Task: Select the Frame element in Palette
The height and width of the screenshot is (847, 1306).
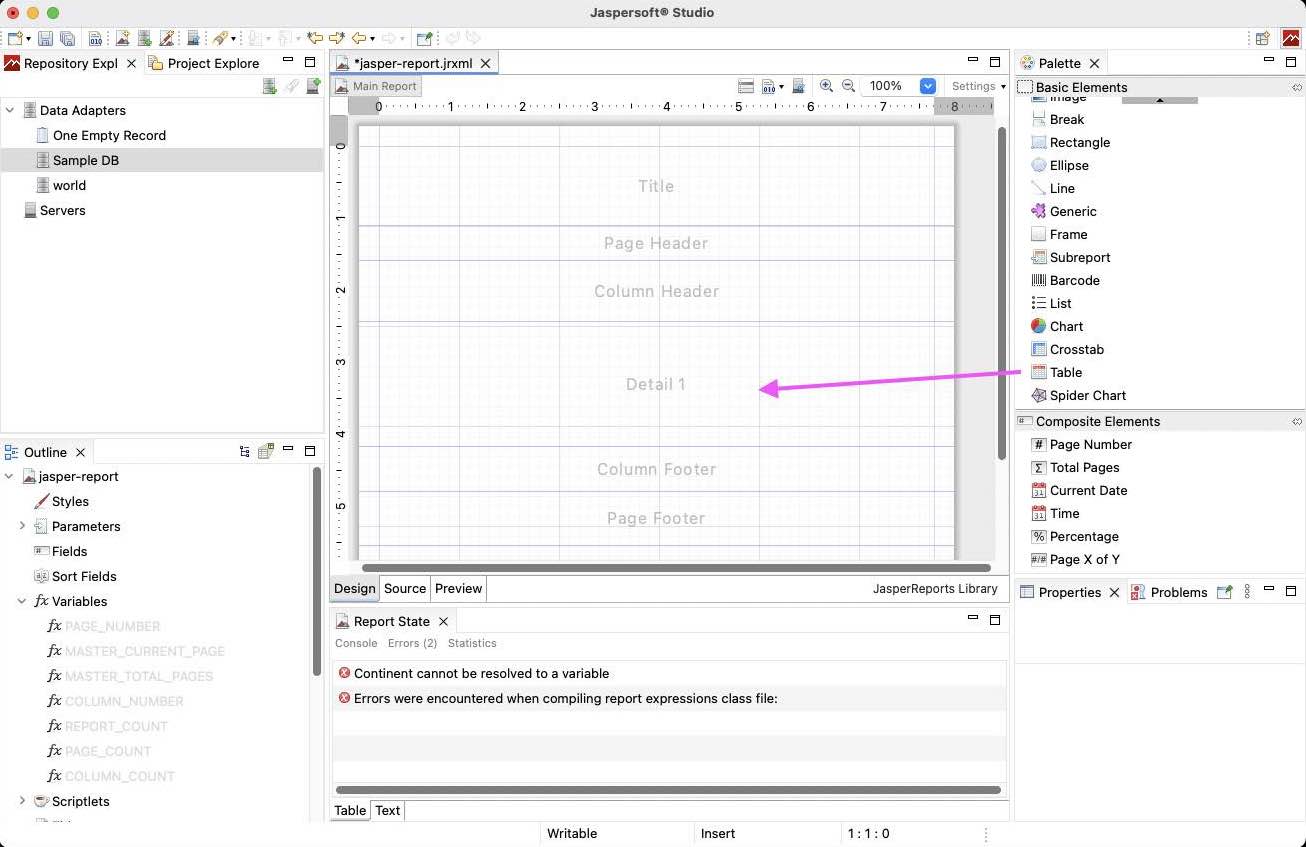Action: click(x=1058, y=234)
